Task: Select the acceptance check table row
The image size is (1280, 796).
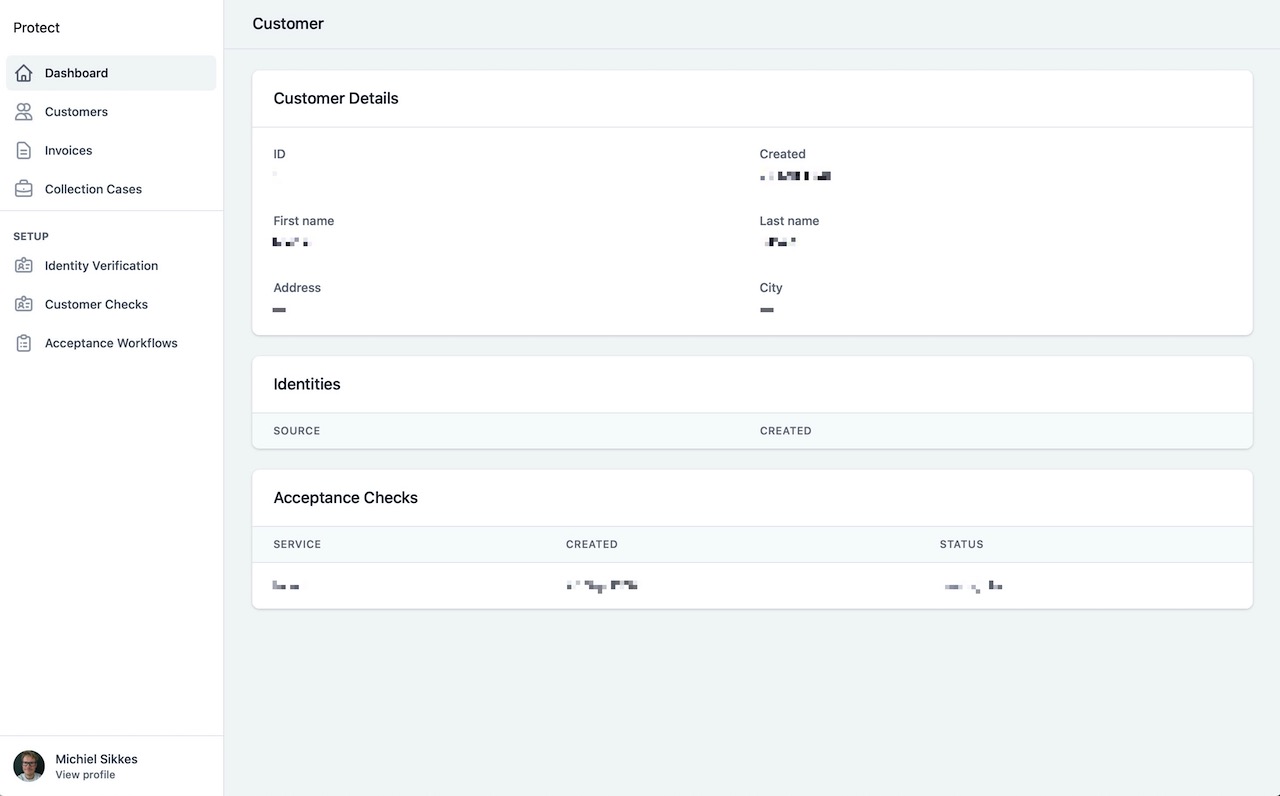Action: [752, 586]
